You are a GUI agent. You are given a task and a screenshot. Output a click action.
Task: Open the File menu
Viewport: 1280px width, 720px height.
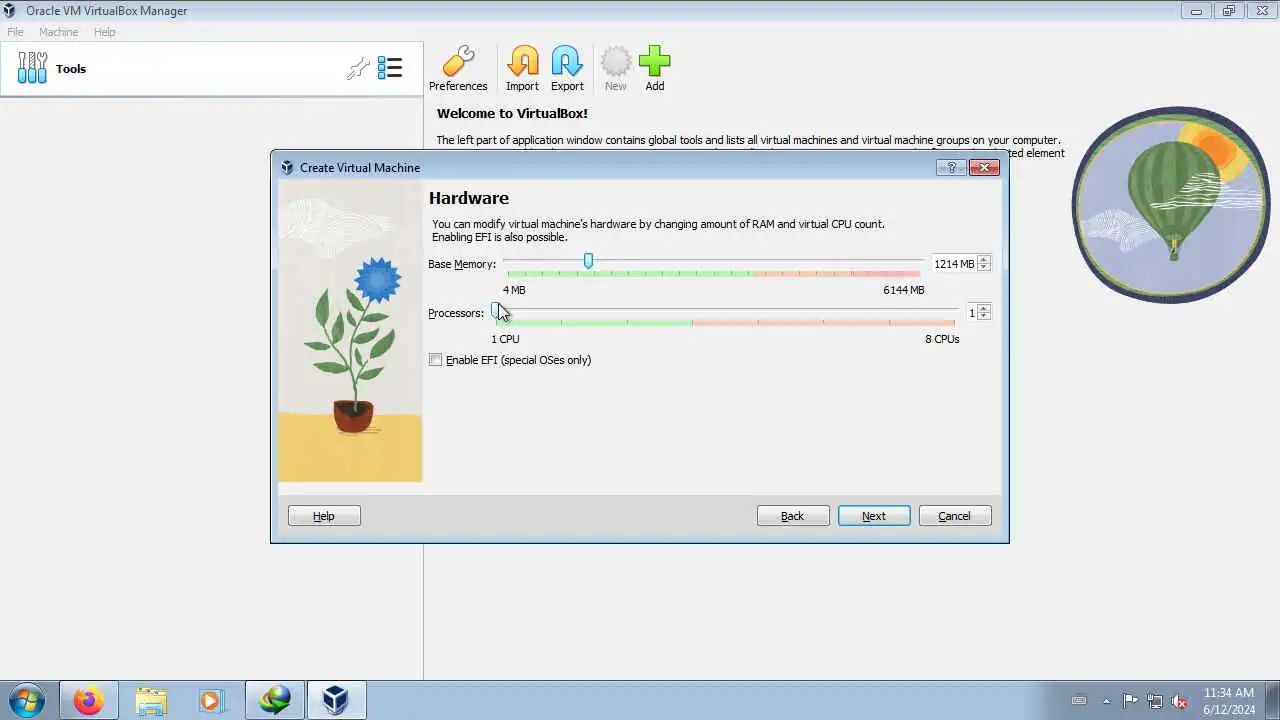point(15,32)
